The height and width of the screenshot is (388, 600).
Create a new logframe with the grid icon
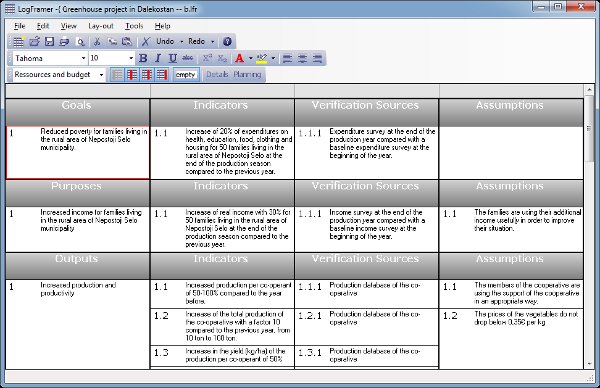[18, 41]
